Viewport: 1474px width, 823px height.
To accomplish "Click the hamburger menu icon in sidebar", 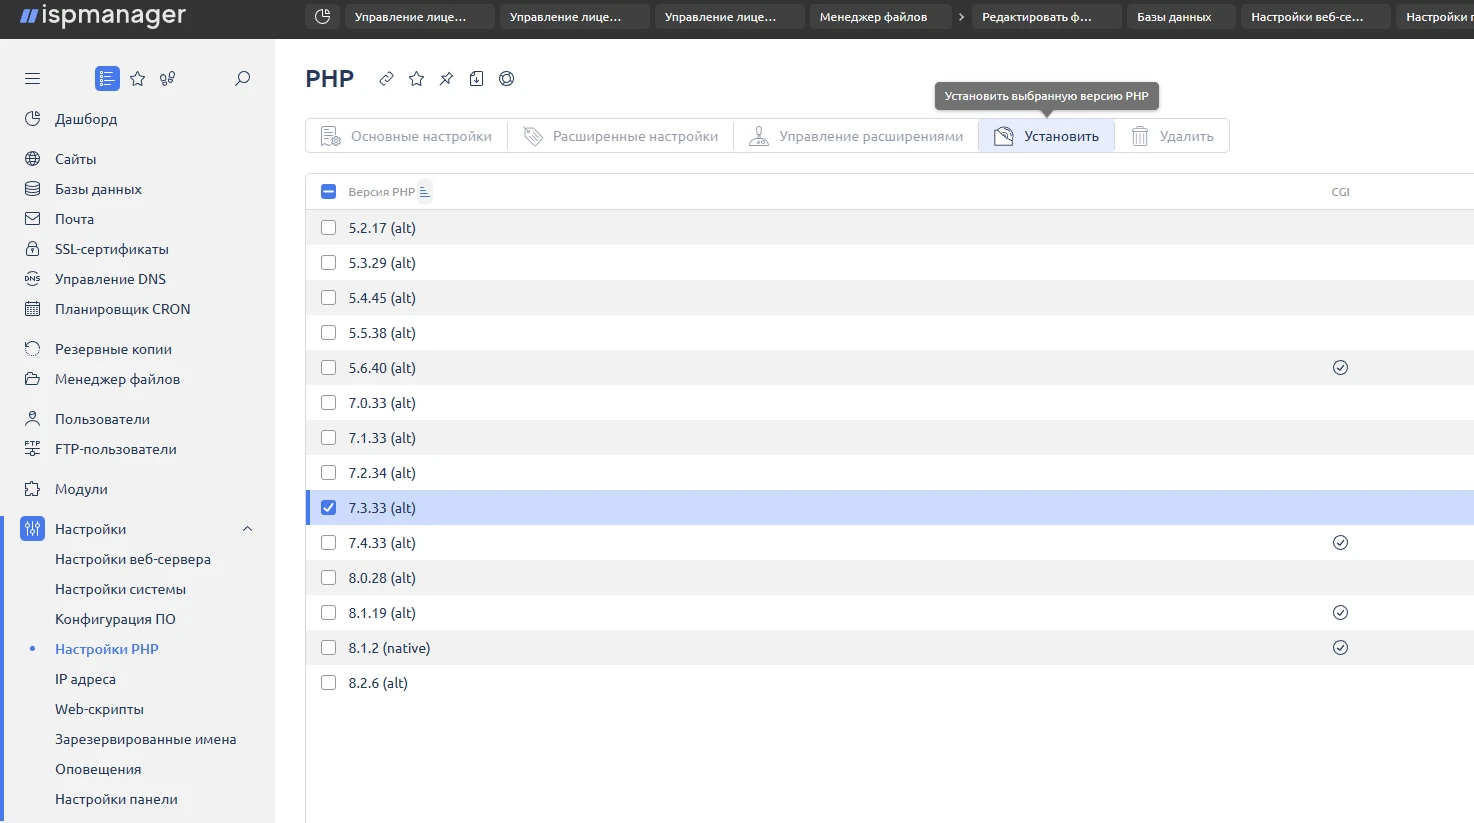I will coord(32,79).
